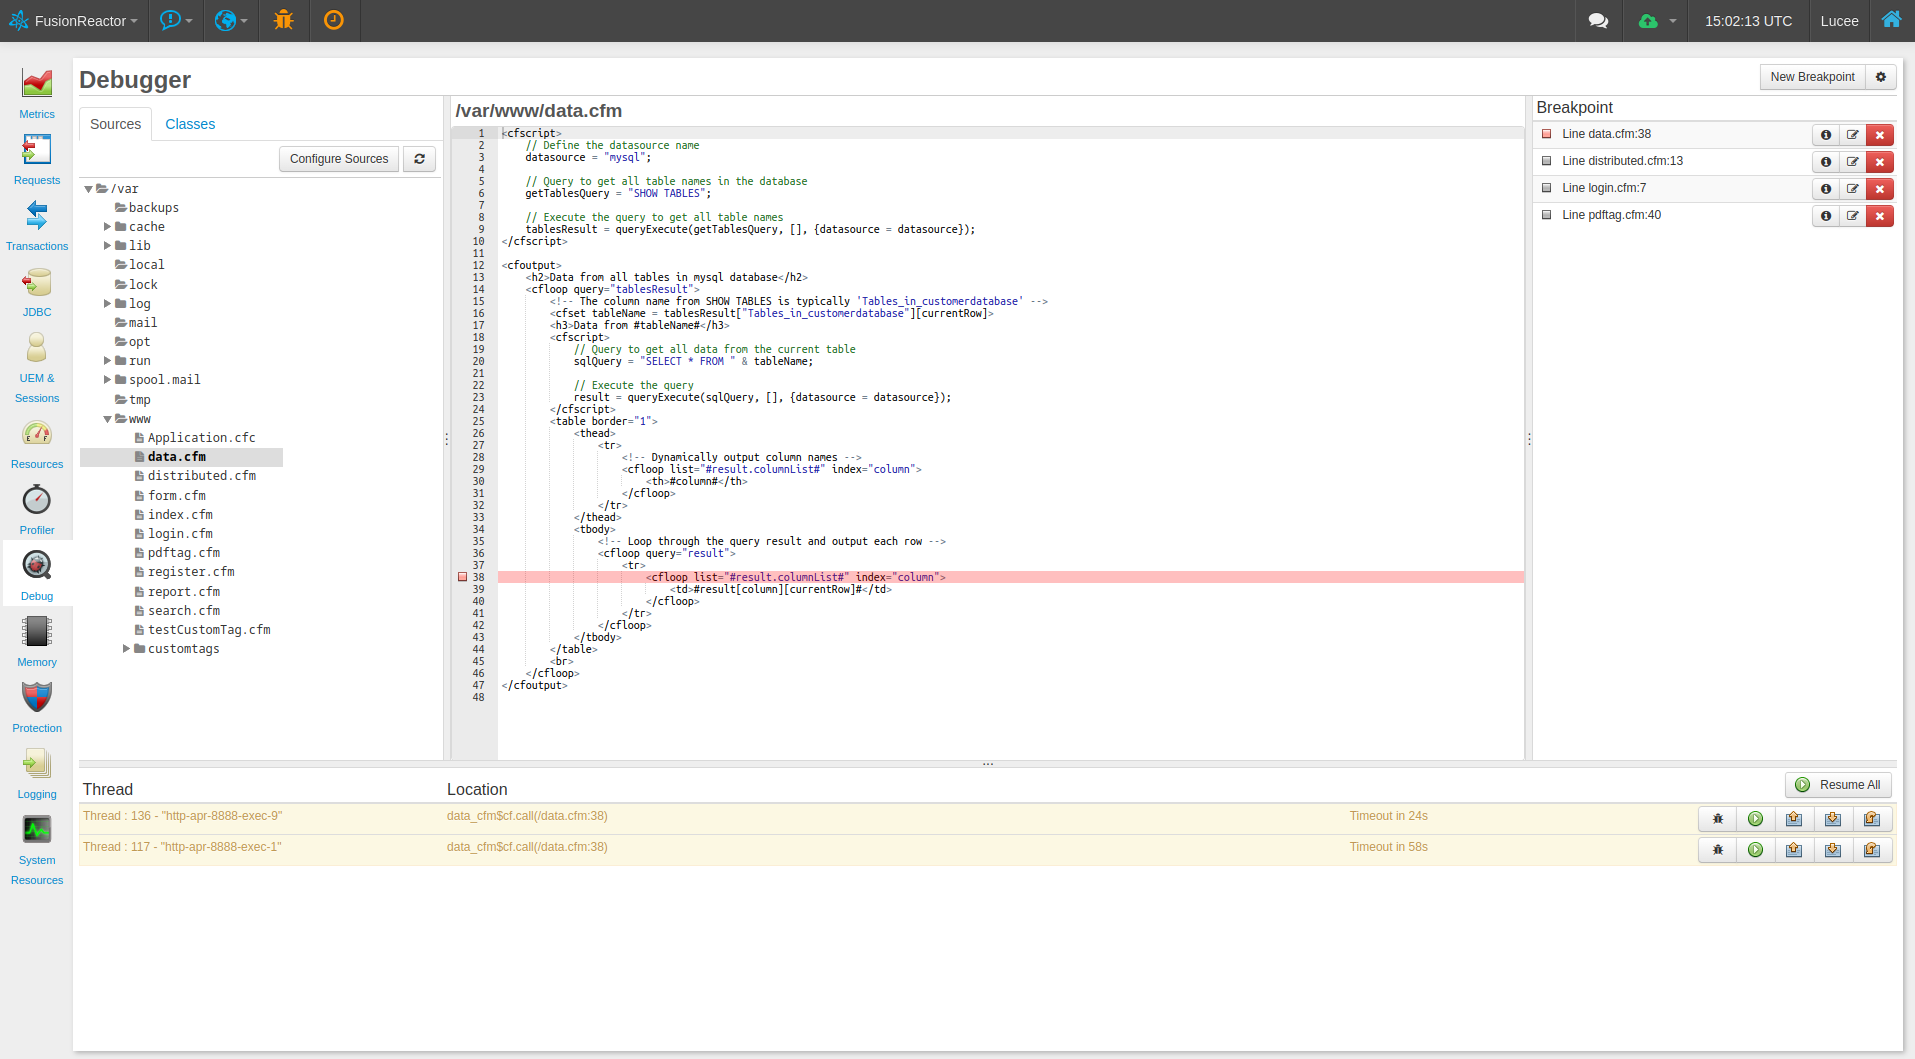The height and width of the screenshot is (1059, 1915).
Task: Open the Protection shield section
Action: (37, 708)
